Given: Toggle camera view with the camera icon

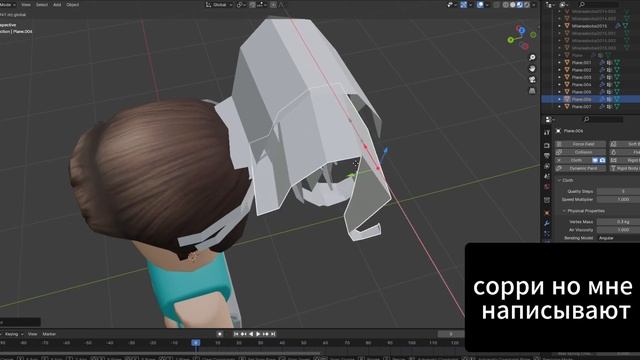Looking at the screenshot, I should (532, 80).
